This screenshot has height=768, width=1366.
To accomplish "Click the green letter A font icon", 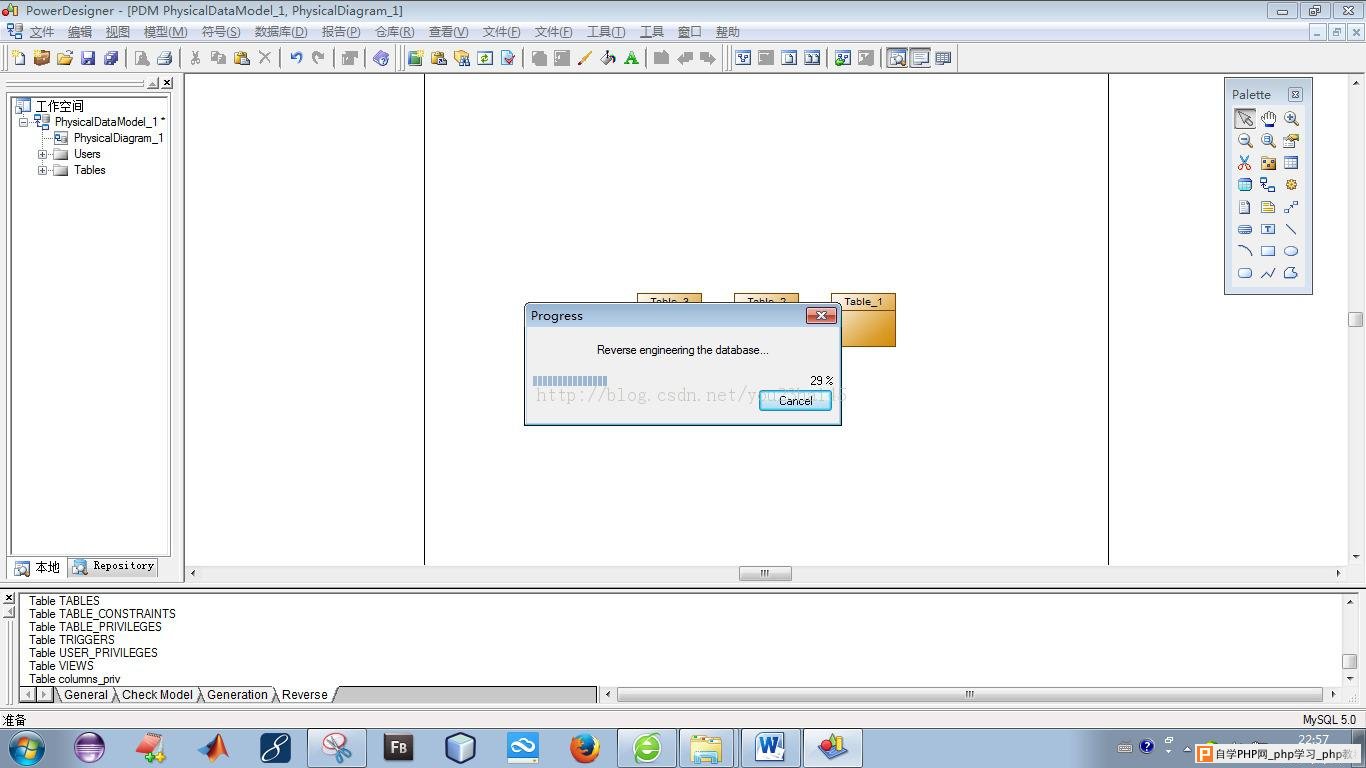I will point(631,58).
